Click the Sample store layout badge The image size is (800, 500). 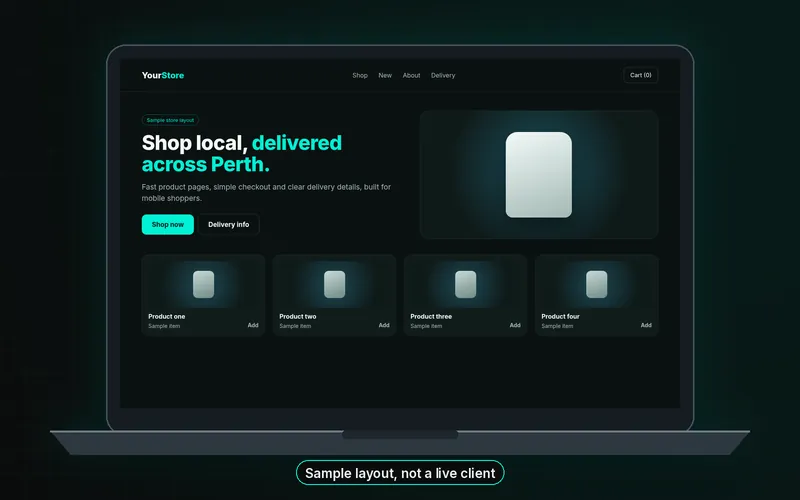[x=170, y=120]
